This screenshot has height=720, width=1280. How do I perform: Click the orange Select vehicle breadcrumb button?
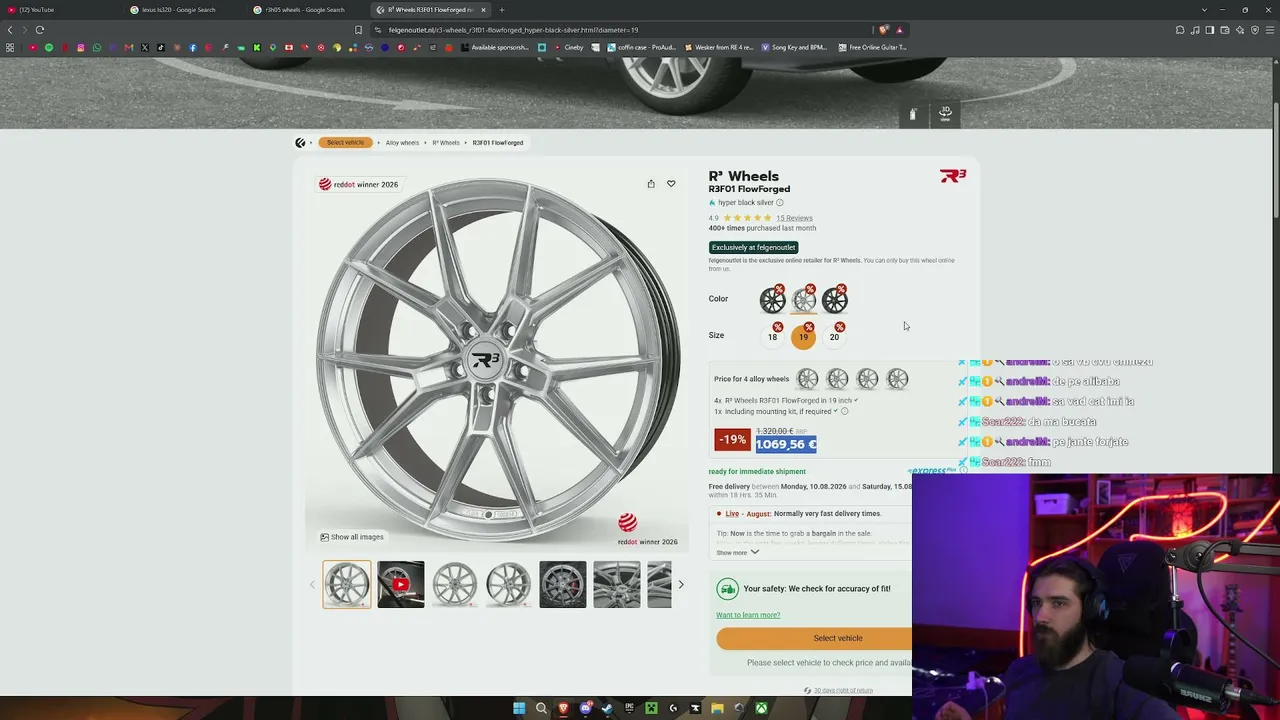tap(345, 143)
